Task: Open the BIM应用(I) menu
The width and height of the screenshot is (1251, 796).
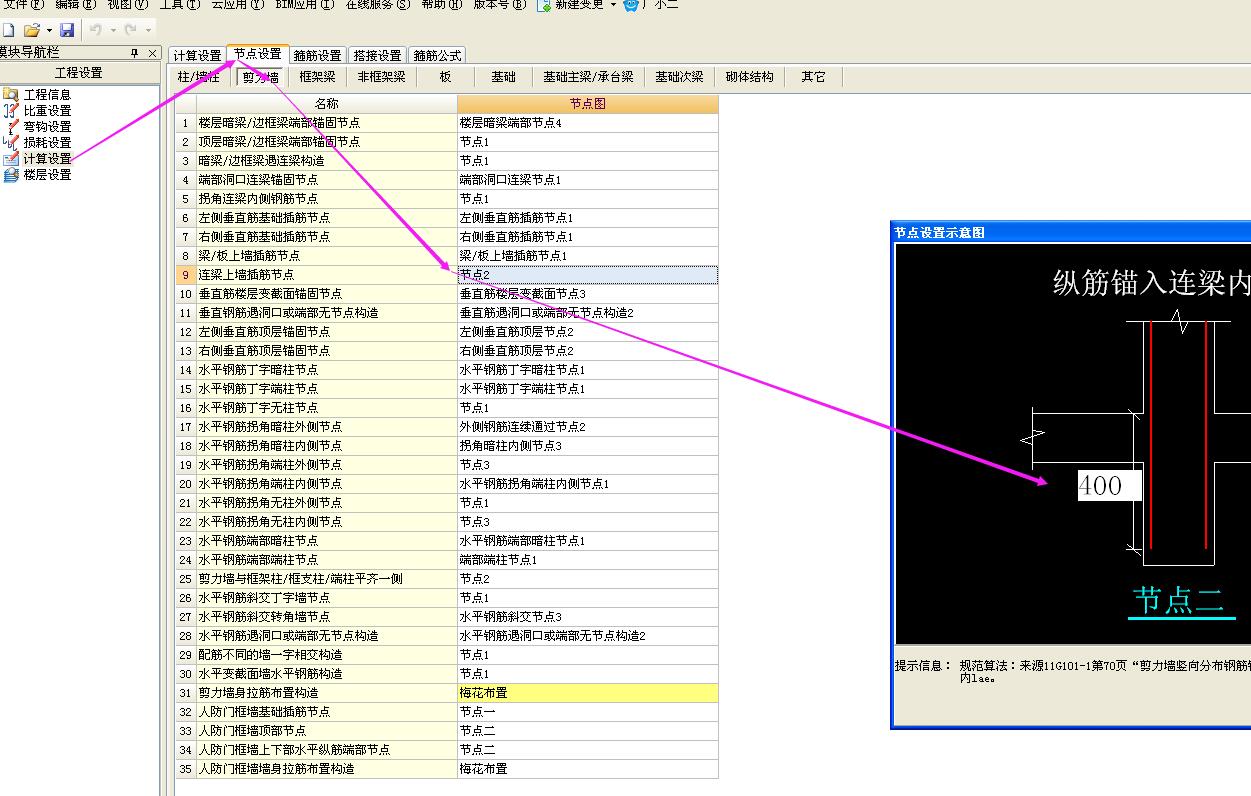Action: (303, 5)
